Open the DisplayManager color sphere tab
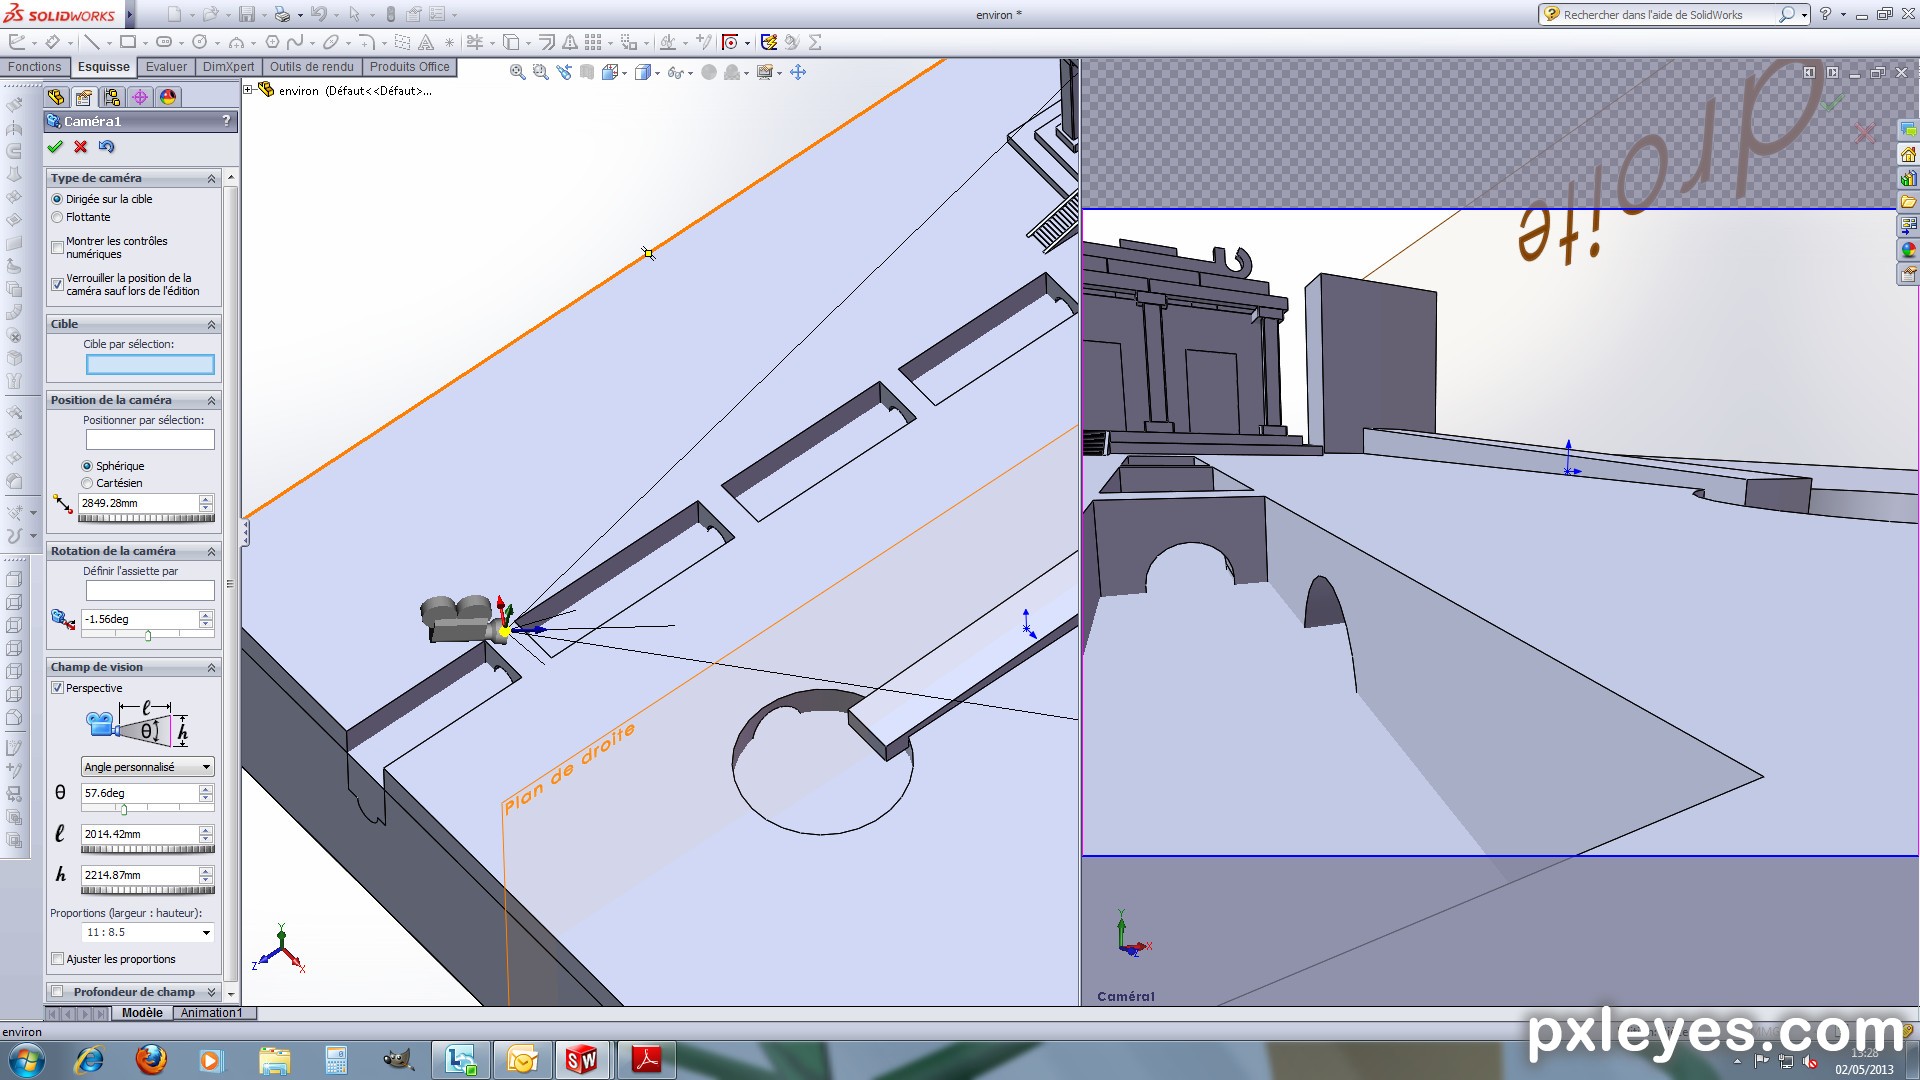The image size is (1920, 1080). [x=168, y=97]
